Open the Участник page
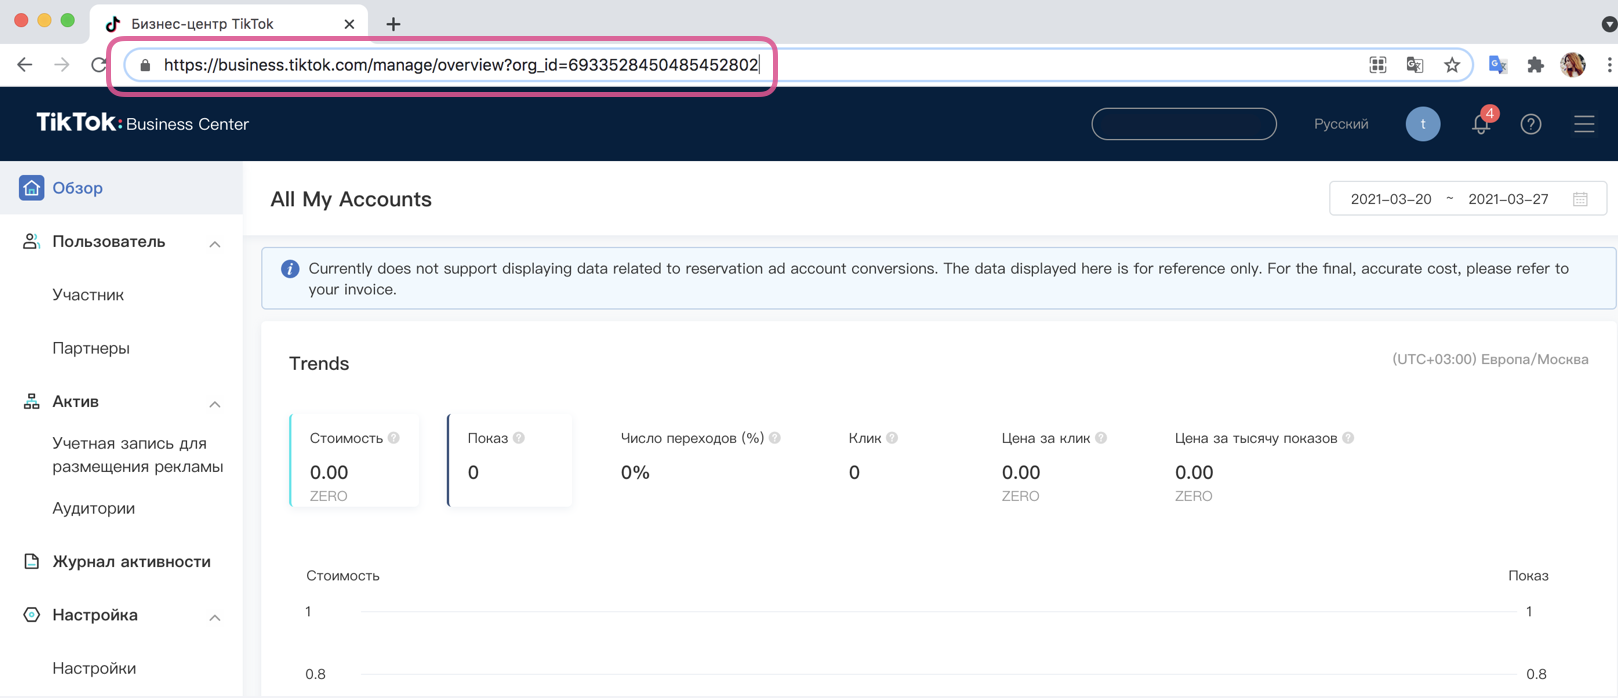The width and height of the screenshot is (1618, 698). tap(88, 295)
